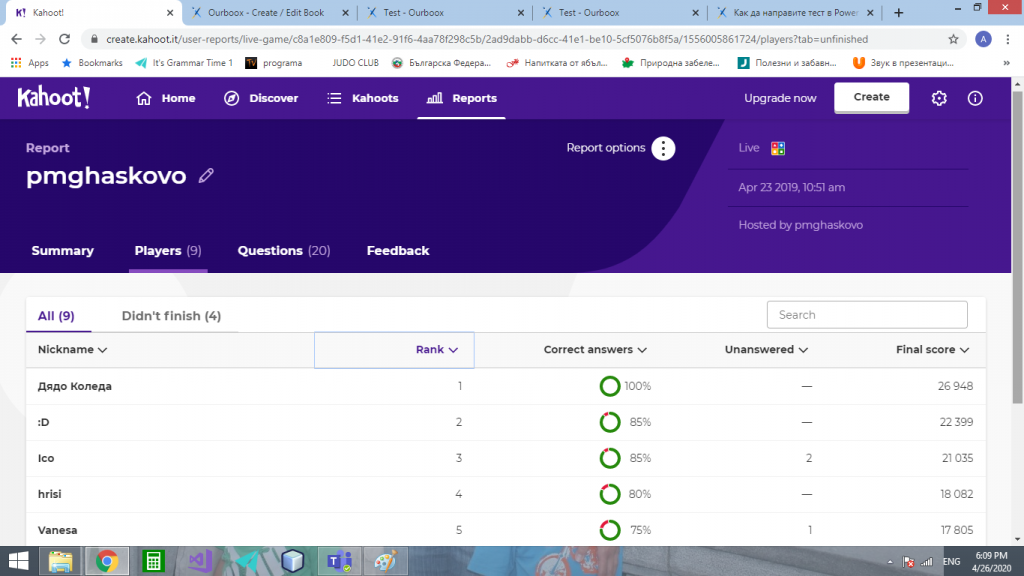Open the Полезни и забавн... bookmark
Image resolution: width=1024 pixels, height=576 pixels.
tap(787, 63)
